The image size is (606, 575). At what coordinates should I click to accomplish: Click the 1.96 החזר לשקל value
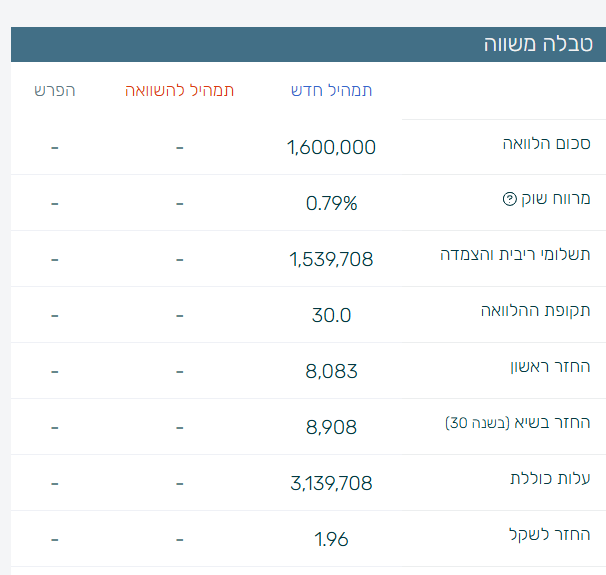331,539
